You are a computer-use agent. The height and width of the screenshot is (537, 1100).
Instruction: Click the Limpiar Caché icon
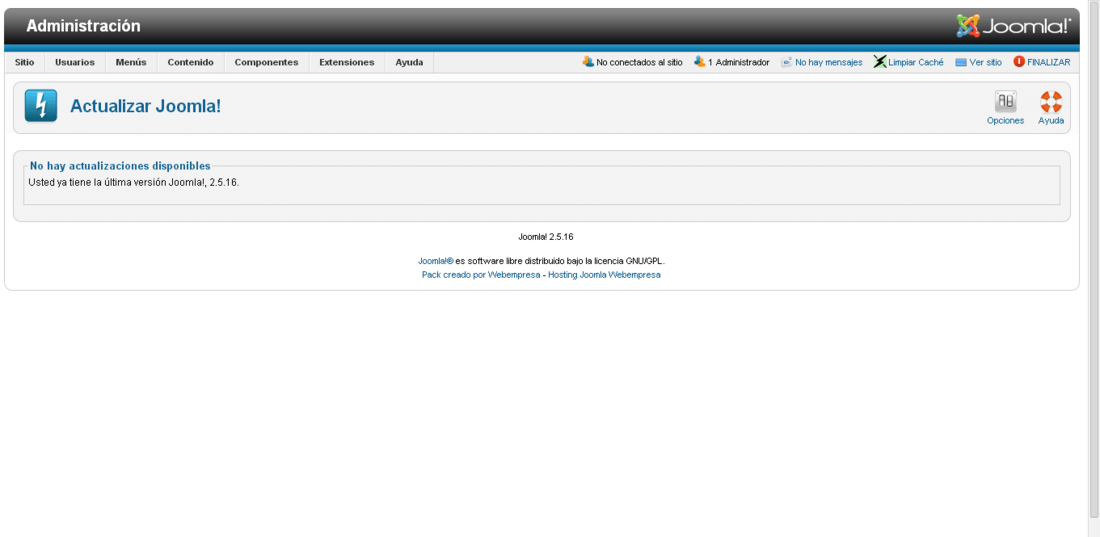tap(880, 62)
